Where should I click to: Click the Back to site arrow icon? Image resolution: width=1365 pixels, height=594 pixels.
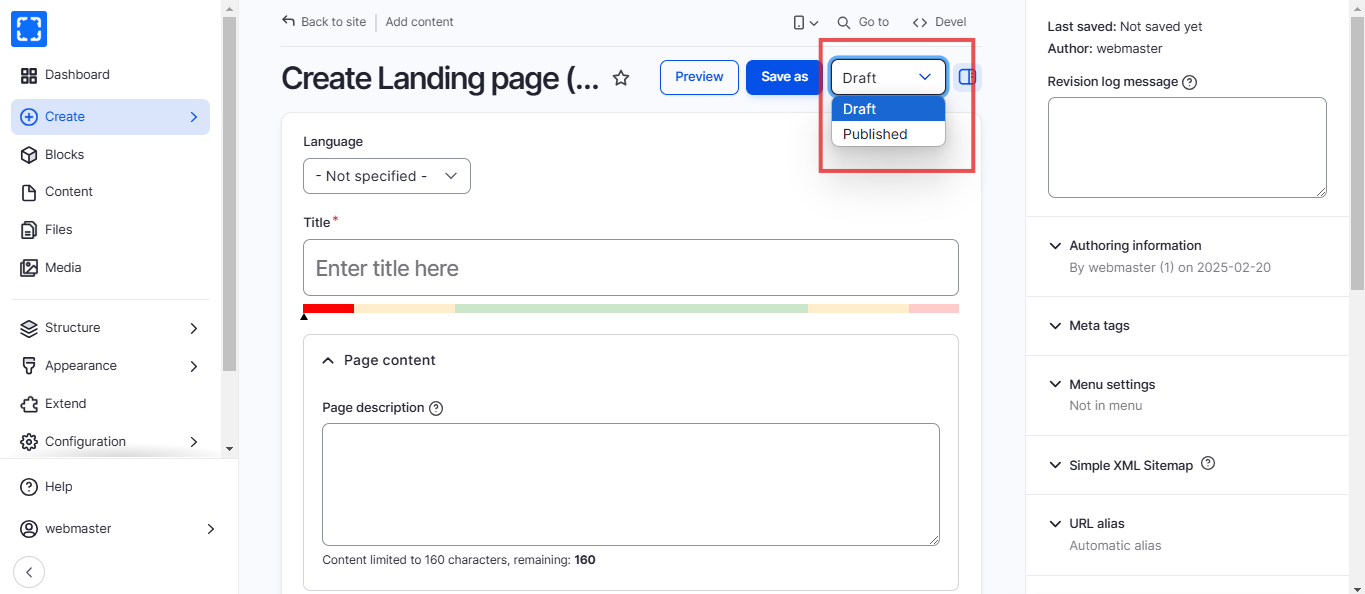point(289,21)
